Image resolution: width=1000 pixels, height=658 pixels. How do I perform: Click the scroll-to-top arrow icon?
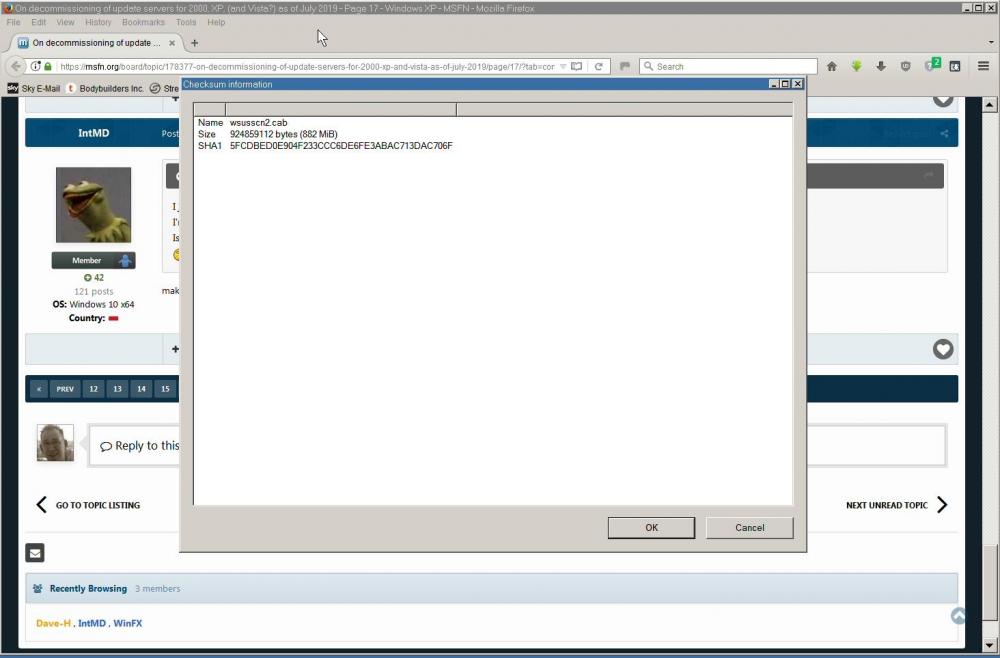tap(959, 616)
